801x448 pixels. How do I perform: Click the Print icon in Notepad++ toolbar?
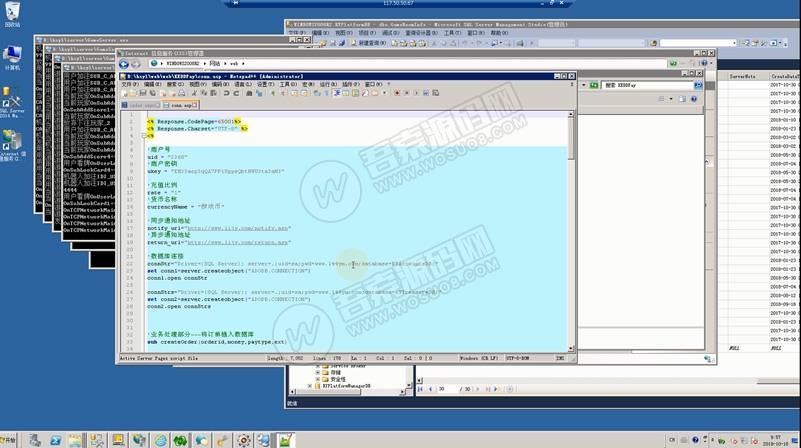pos(181,93)
